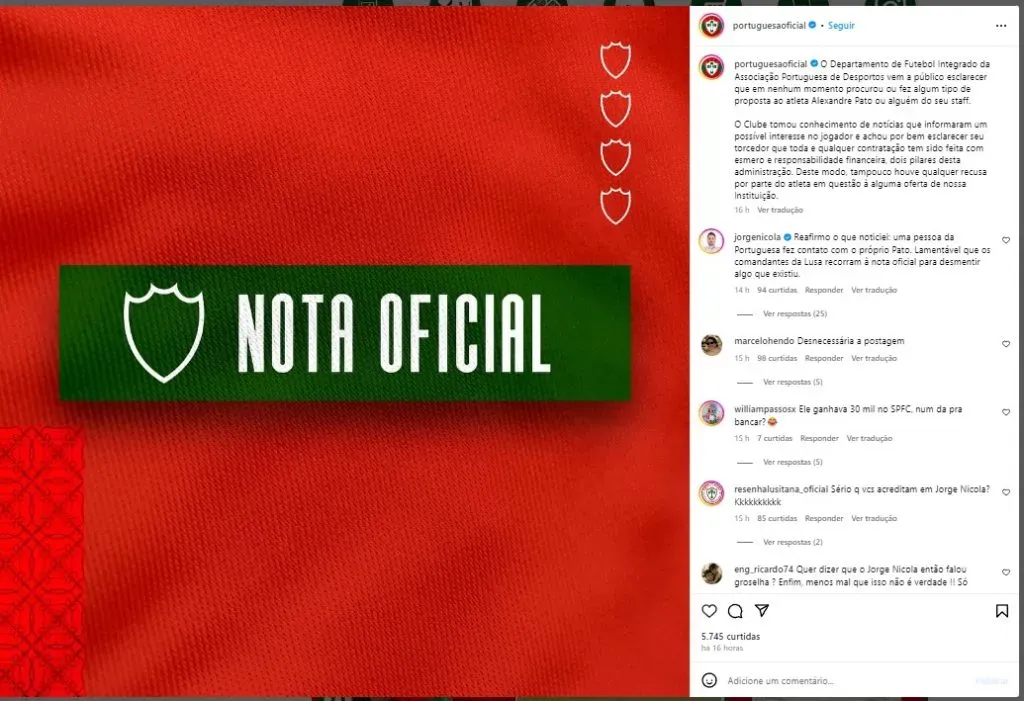Viewport: 1024px width, 701px height.
Task: Show 5 replies under marcelohendo's comment
Action: pos(792,382)
